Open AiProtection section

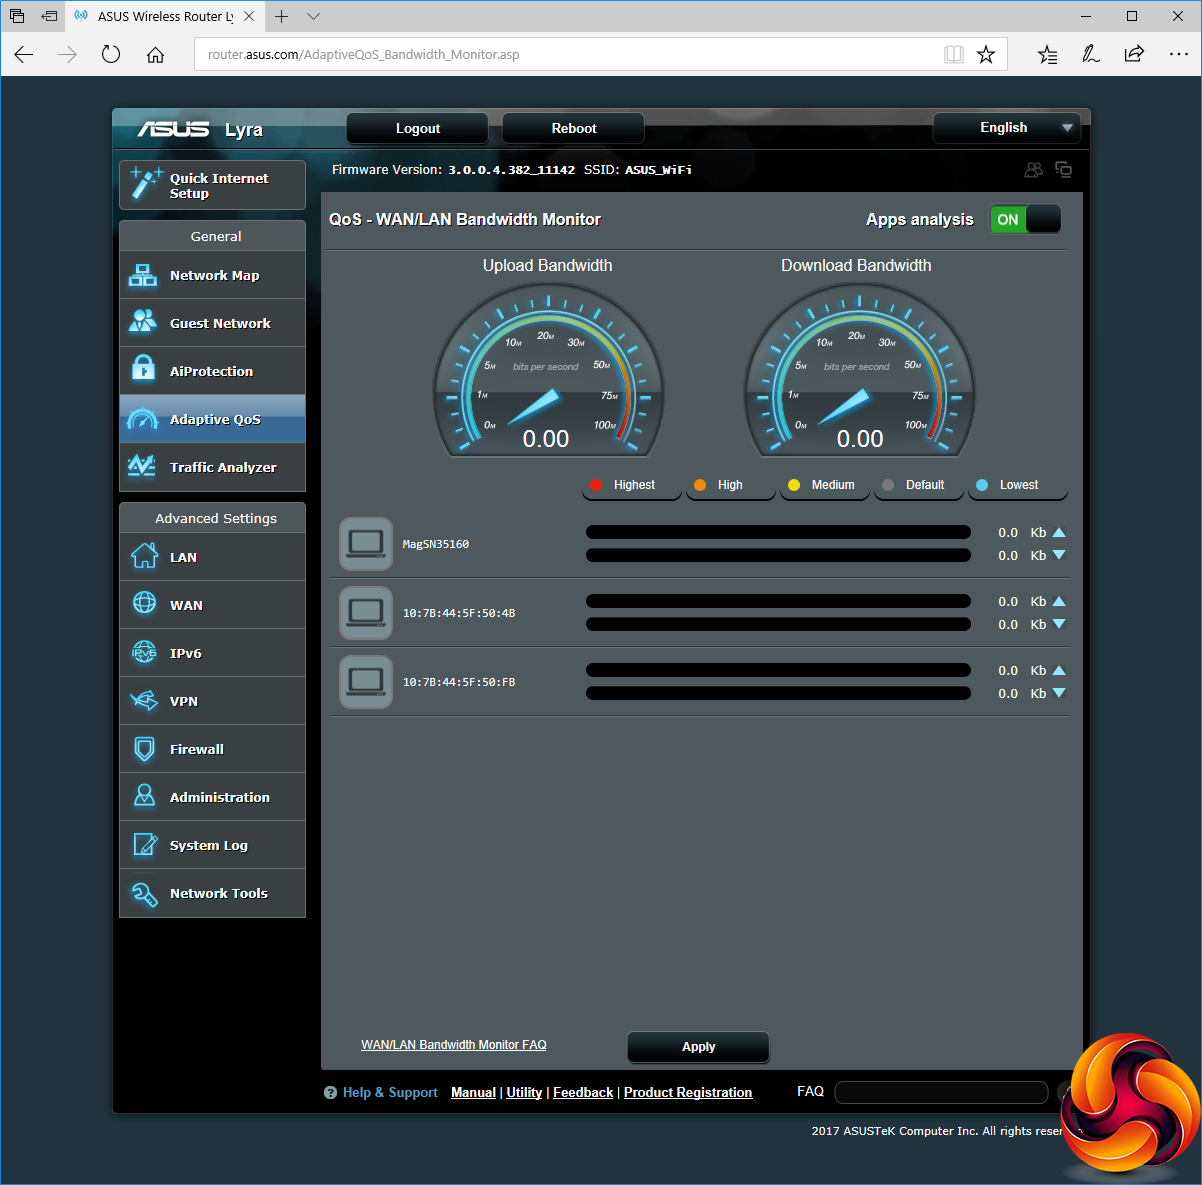point(212,371)
